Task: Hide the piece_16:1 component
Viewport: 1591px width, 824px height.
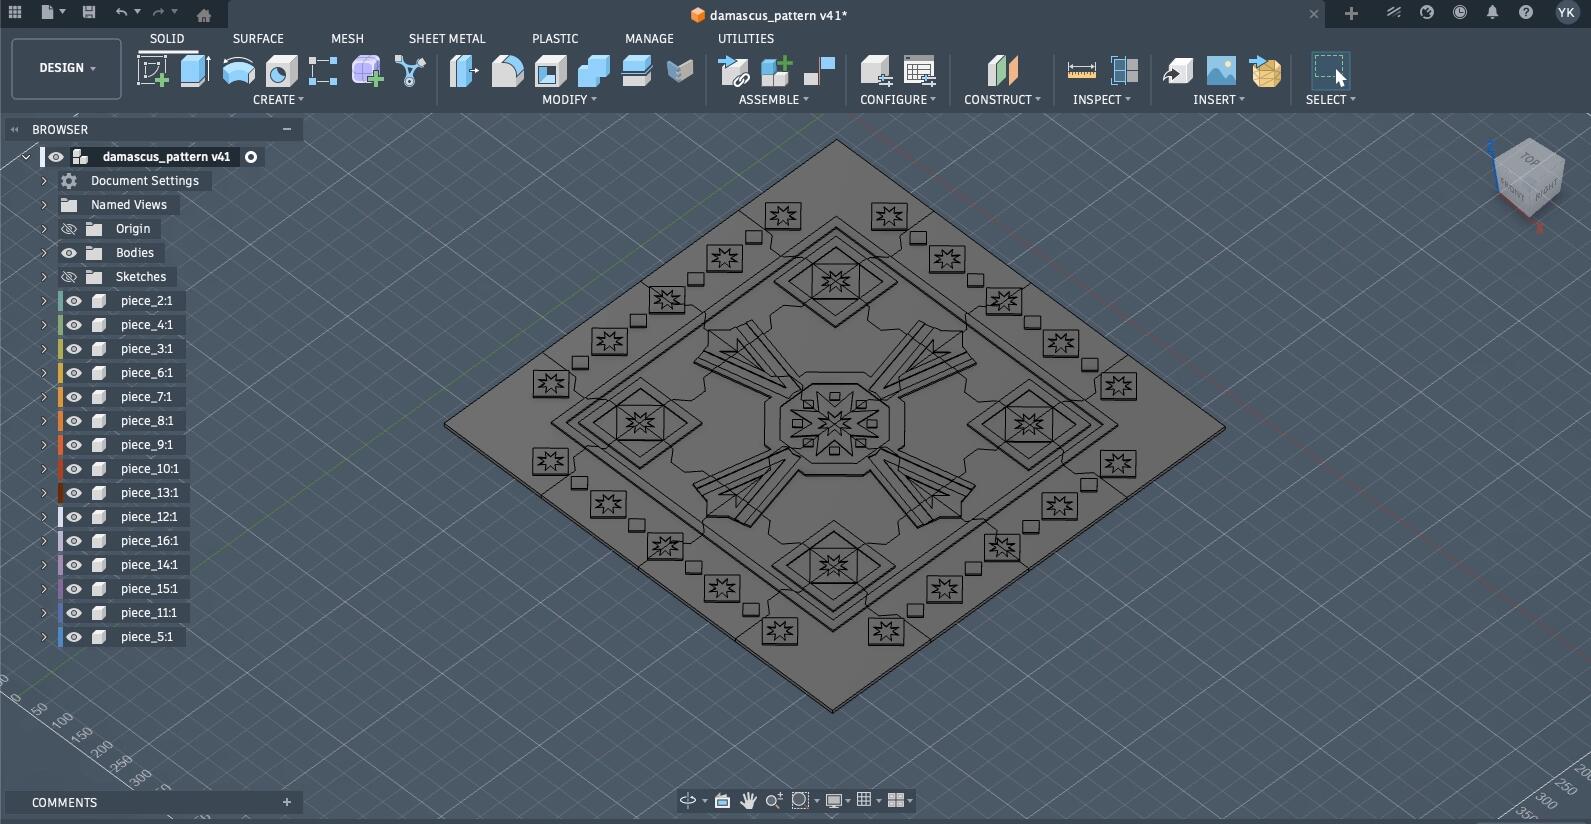Action: click(74, 541)
